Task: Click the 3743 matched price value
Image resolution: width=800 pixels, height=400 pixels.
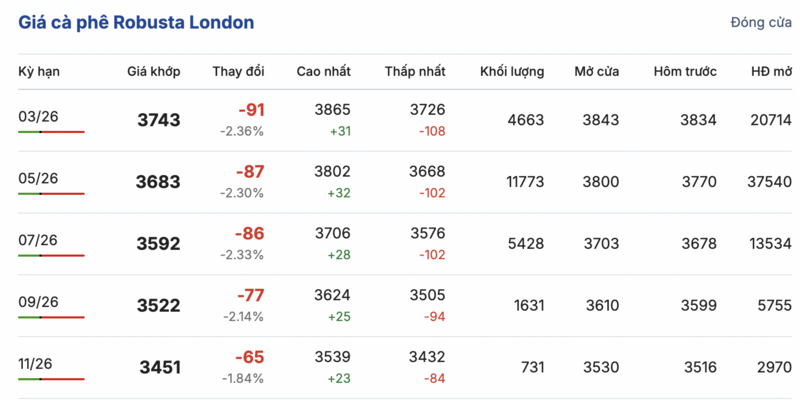Action: [x=158, y=121]
